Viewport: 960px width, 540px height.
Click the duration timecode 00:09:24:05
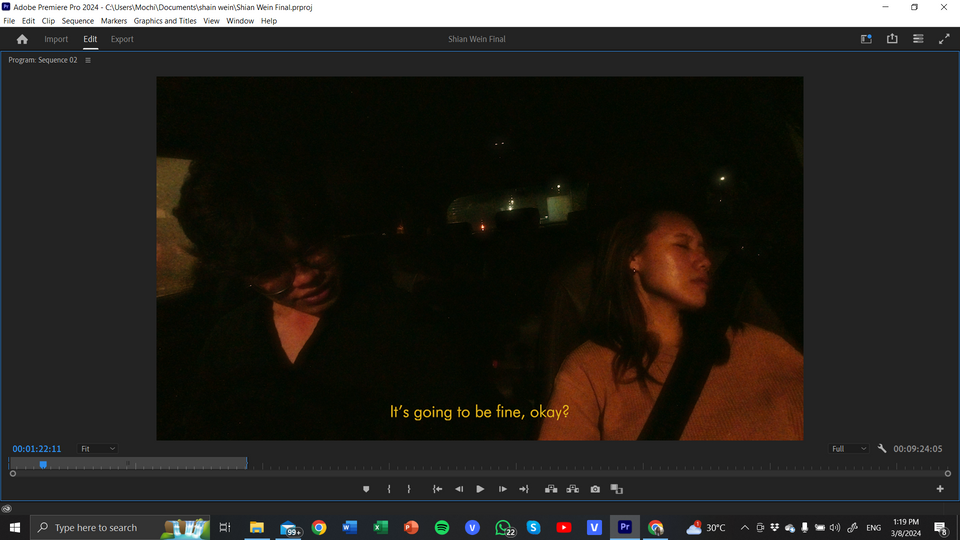point(917,449)
